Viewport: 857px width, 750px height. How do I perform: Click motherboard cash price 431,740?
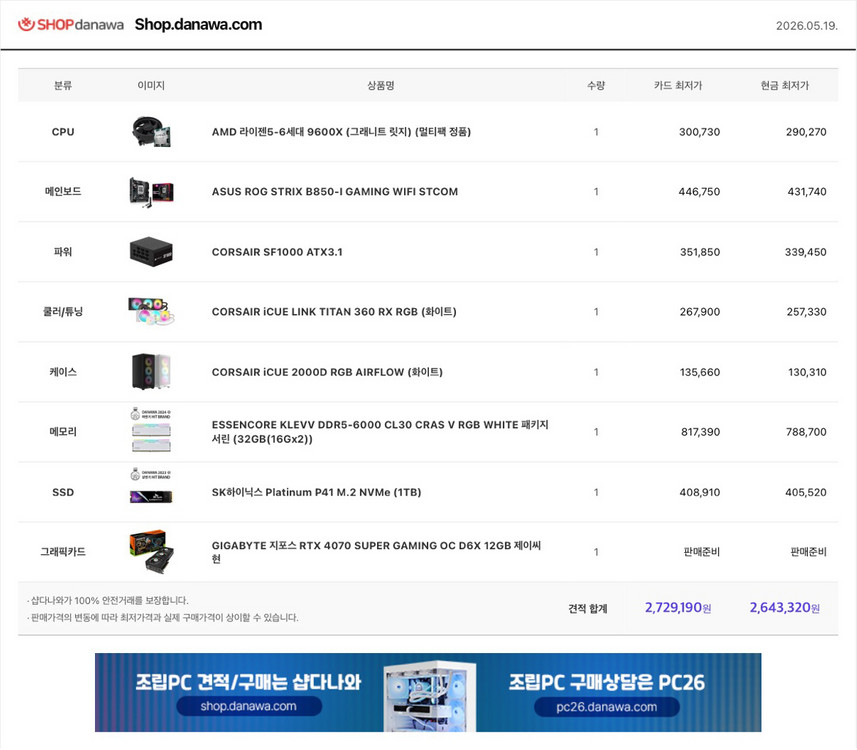pos(807,192)
